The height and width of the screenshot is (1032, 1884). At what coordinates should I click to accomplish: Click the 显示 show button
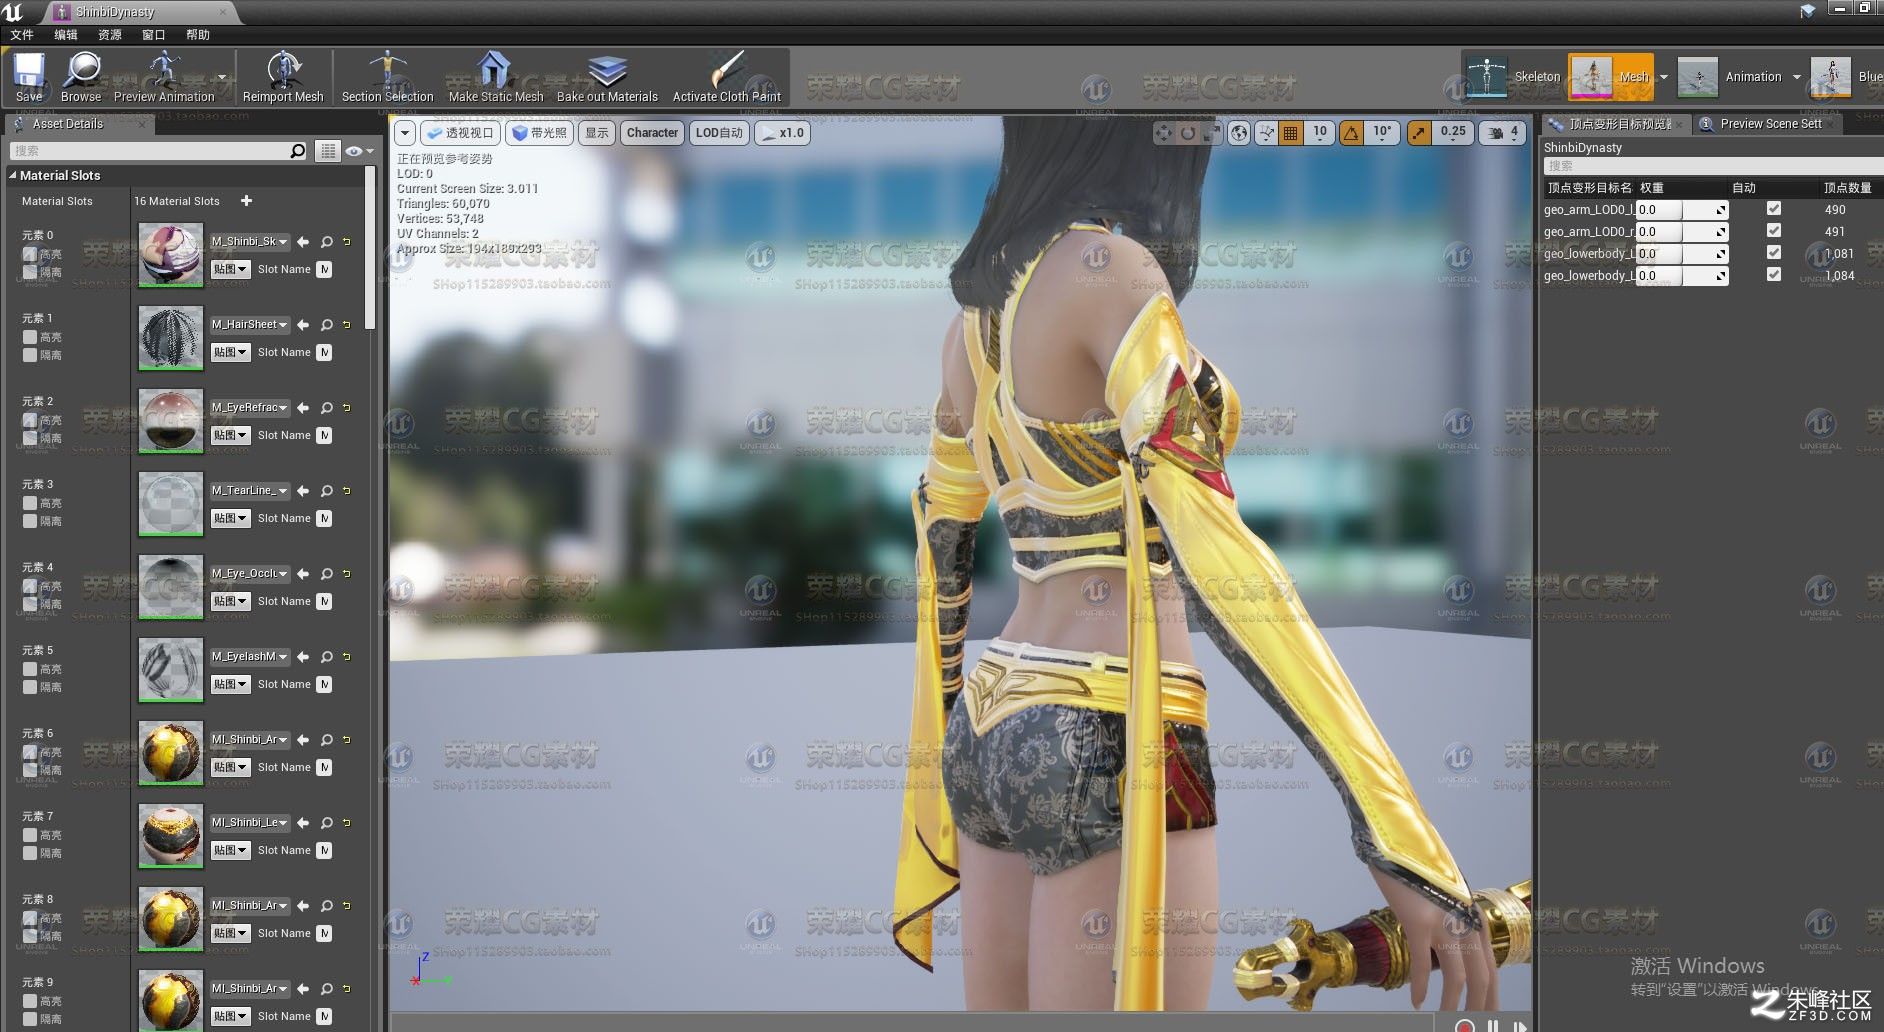coord(597,133)
